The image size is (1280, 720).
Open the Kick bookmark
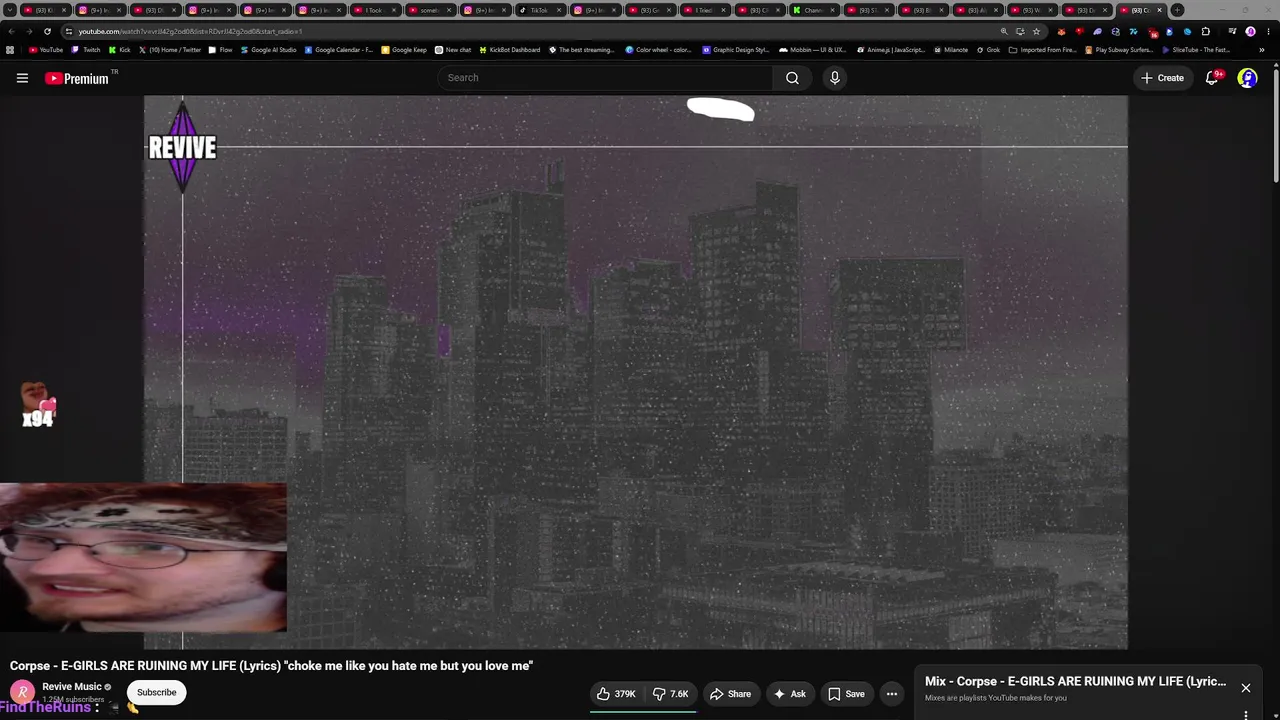120,50
